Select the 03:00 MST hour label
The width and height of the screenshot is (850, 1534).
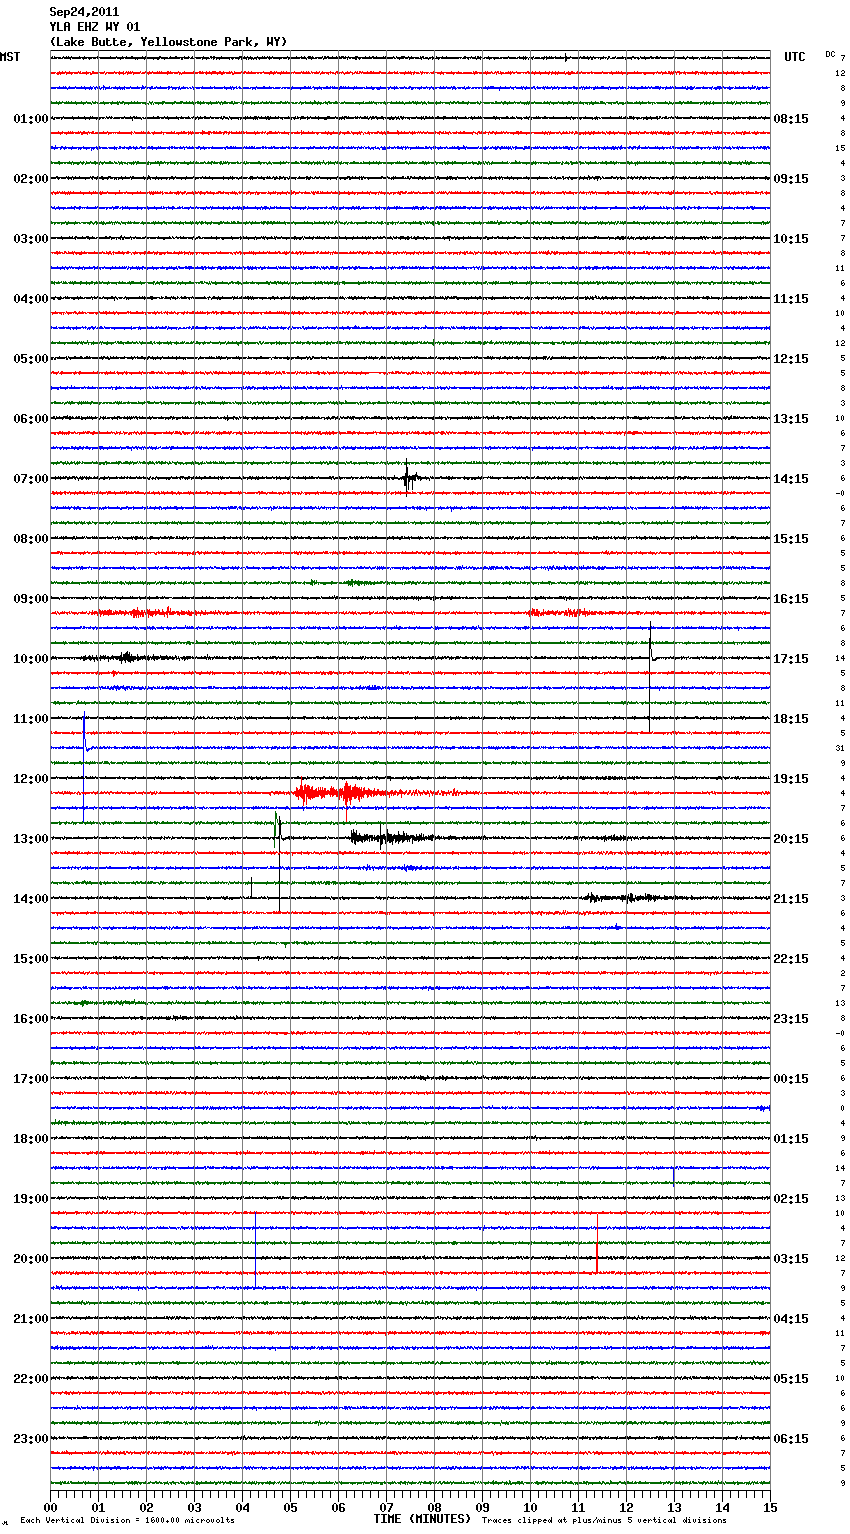pos(31,239)
